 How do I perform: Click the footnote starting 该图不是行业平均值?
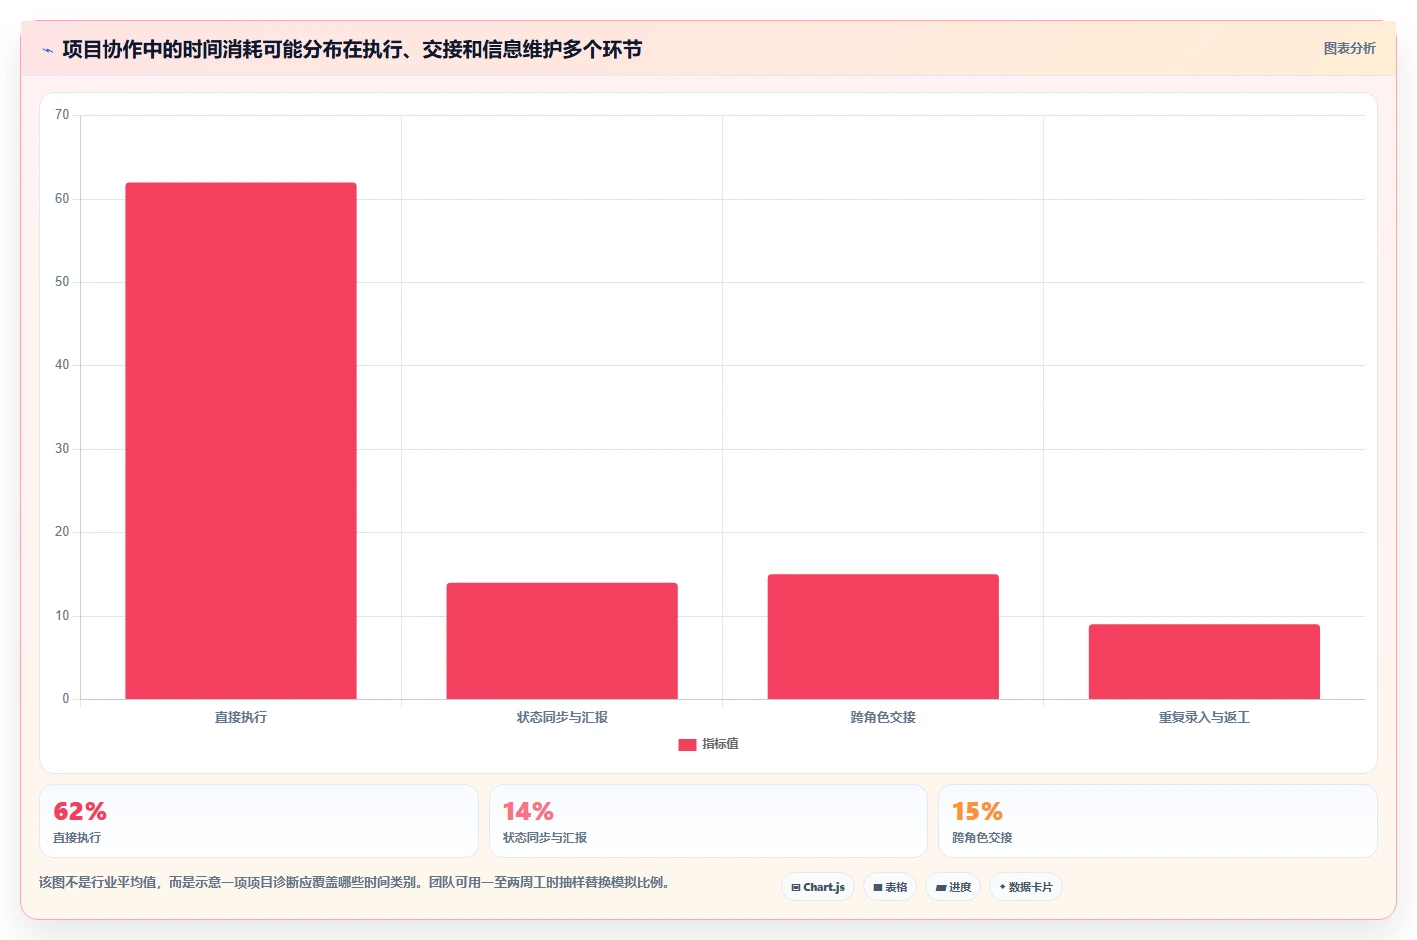tap(355, 882)
